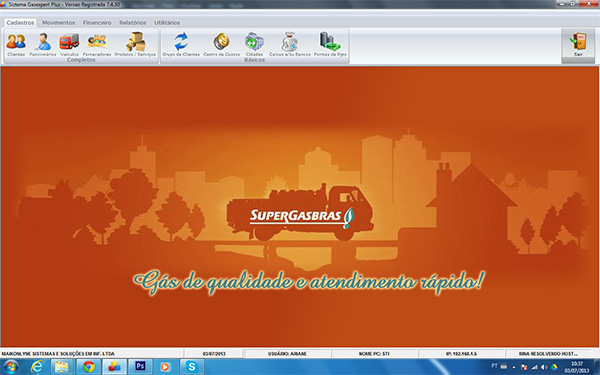Click the status bar date 03/07/2013

(x=214, y=354)
